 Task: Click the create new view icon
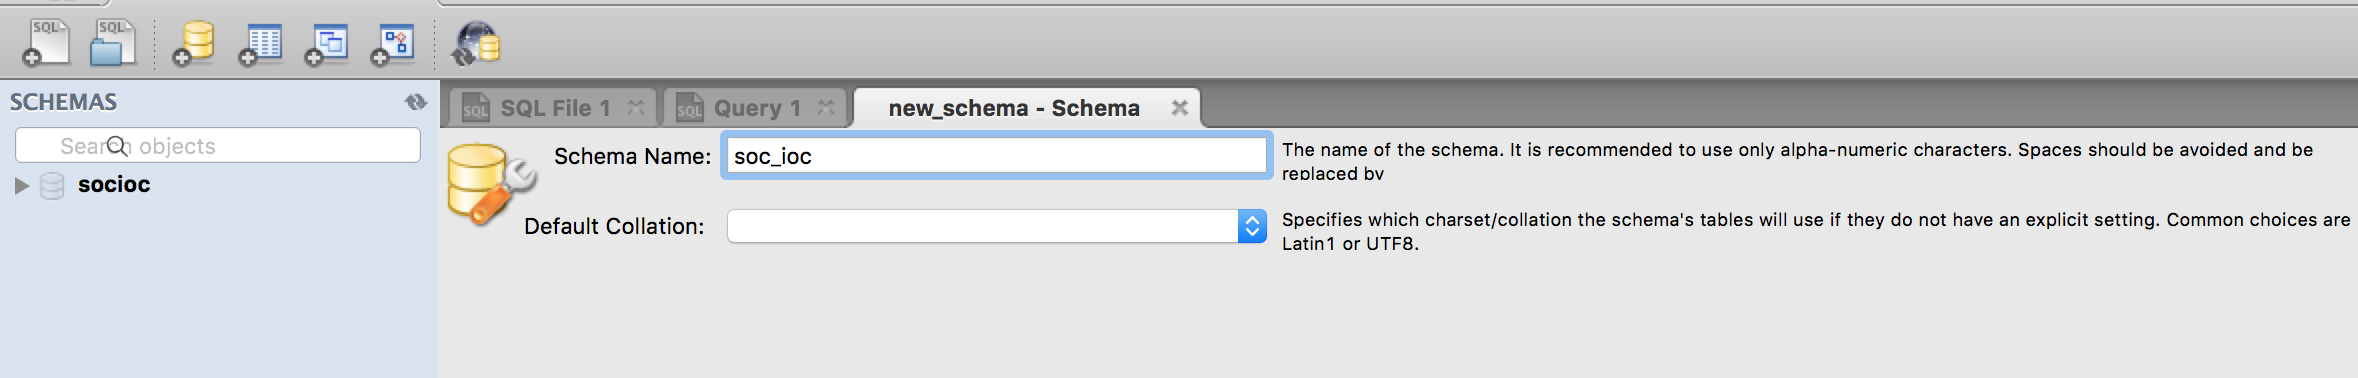326,44
